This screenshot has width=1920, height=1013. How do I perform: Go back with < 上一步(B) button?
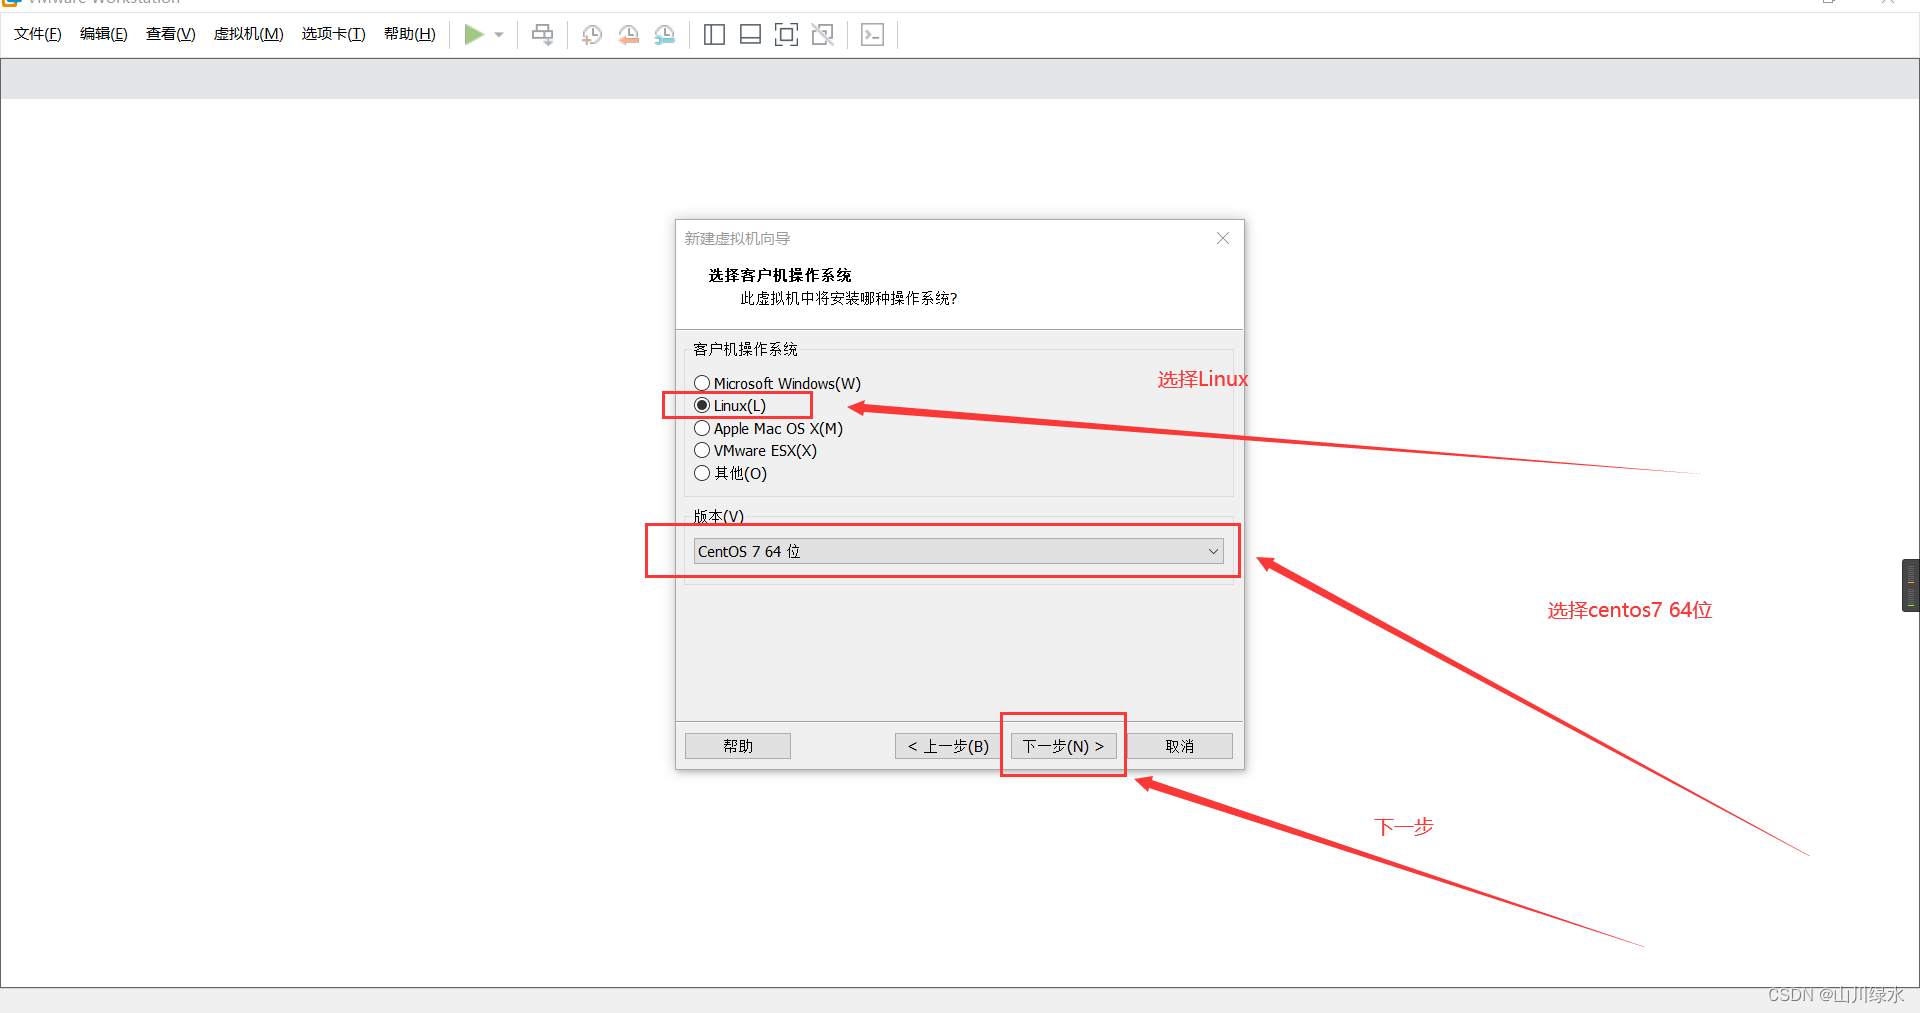[948, 746]
